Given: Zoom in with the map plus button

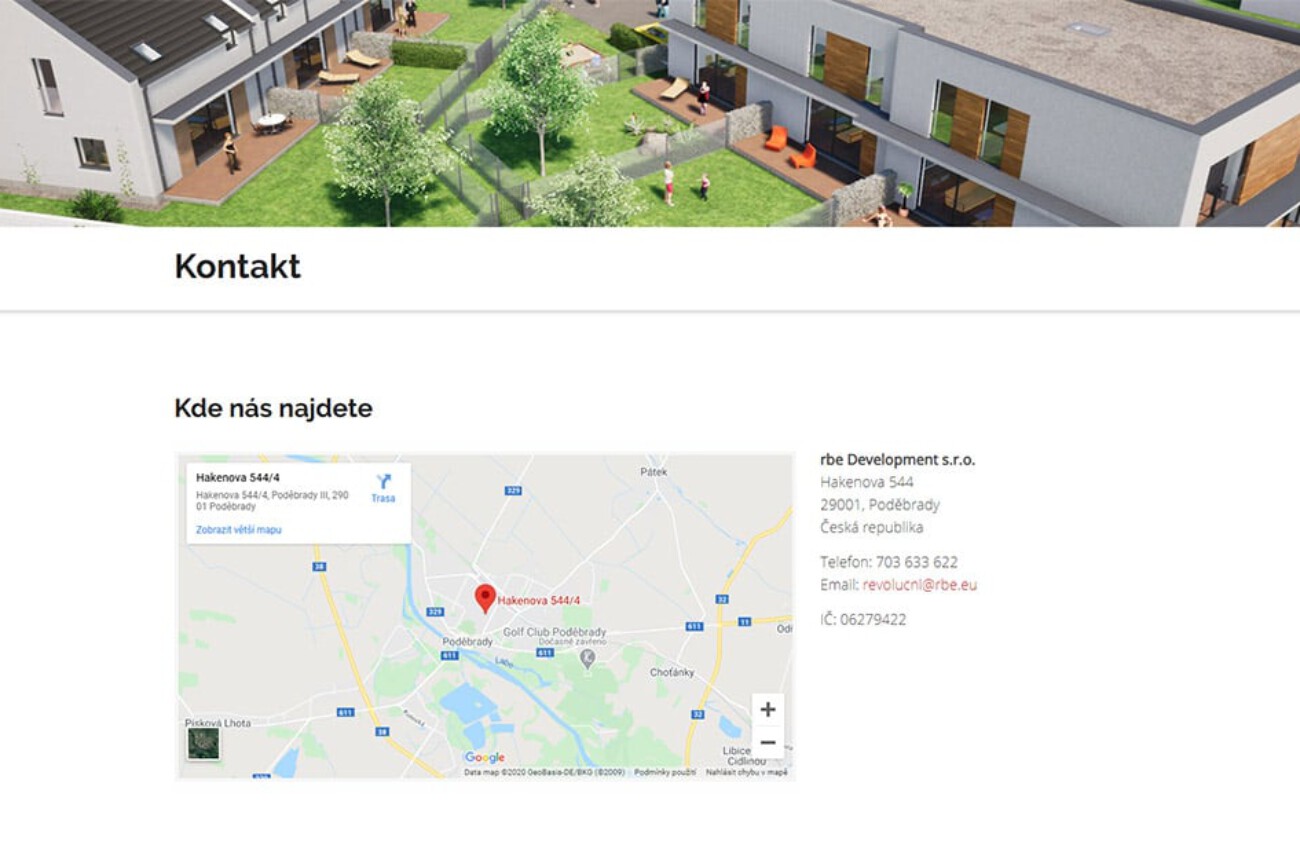Looking at the screenshot, I should (767, 710).
